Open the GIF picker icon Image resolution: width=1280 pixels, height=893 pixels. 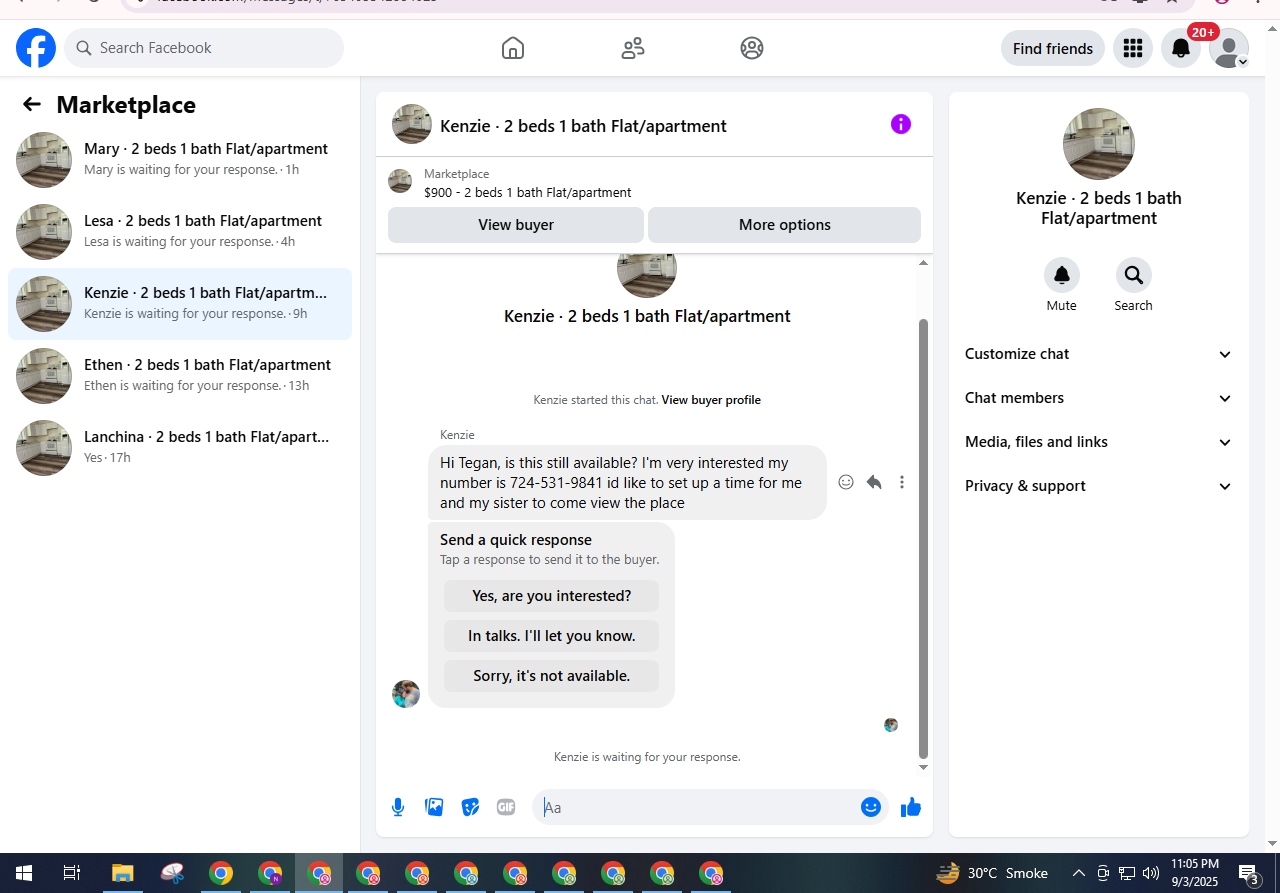[x=506, y=807]
